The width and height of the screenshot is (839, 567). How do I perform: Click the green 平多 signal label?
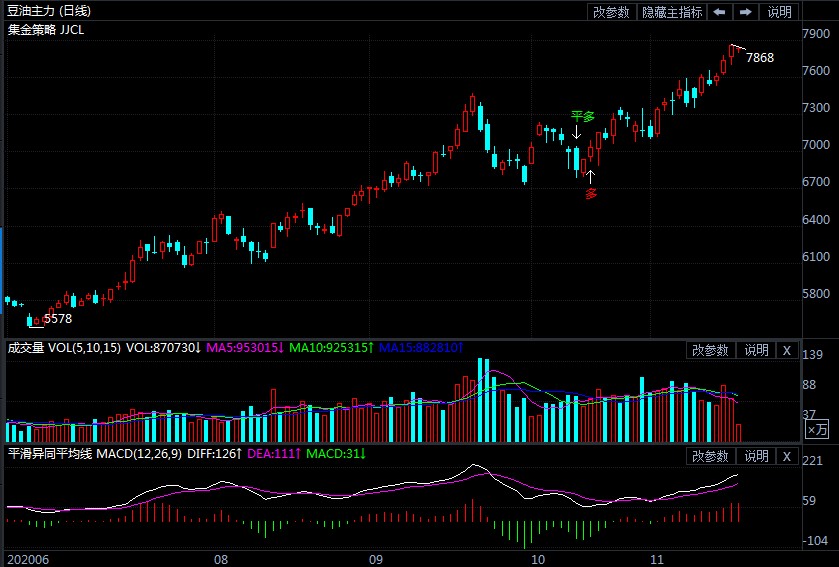(583, 116)
